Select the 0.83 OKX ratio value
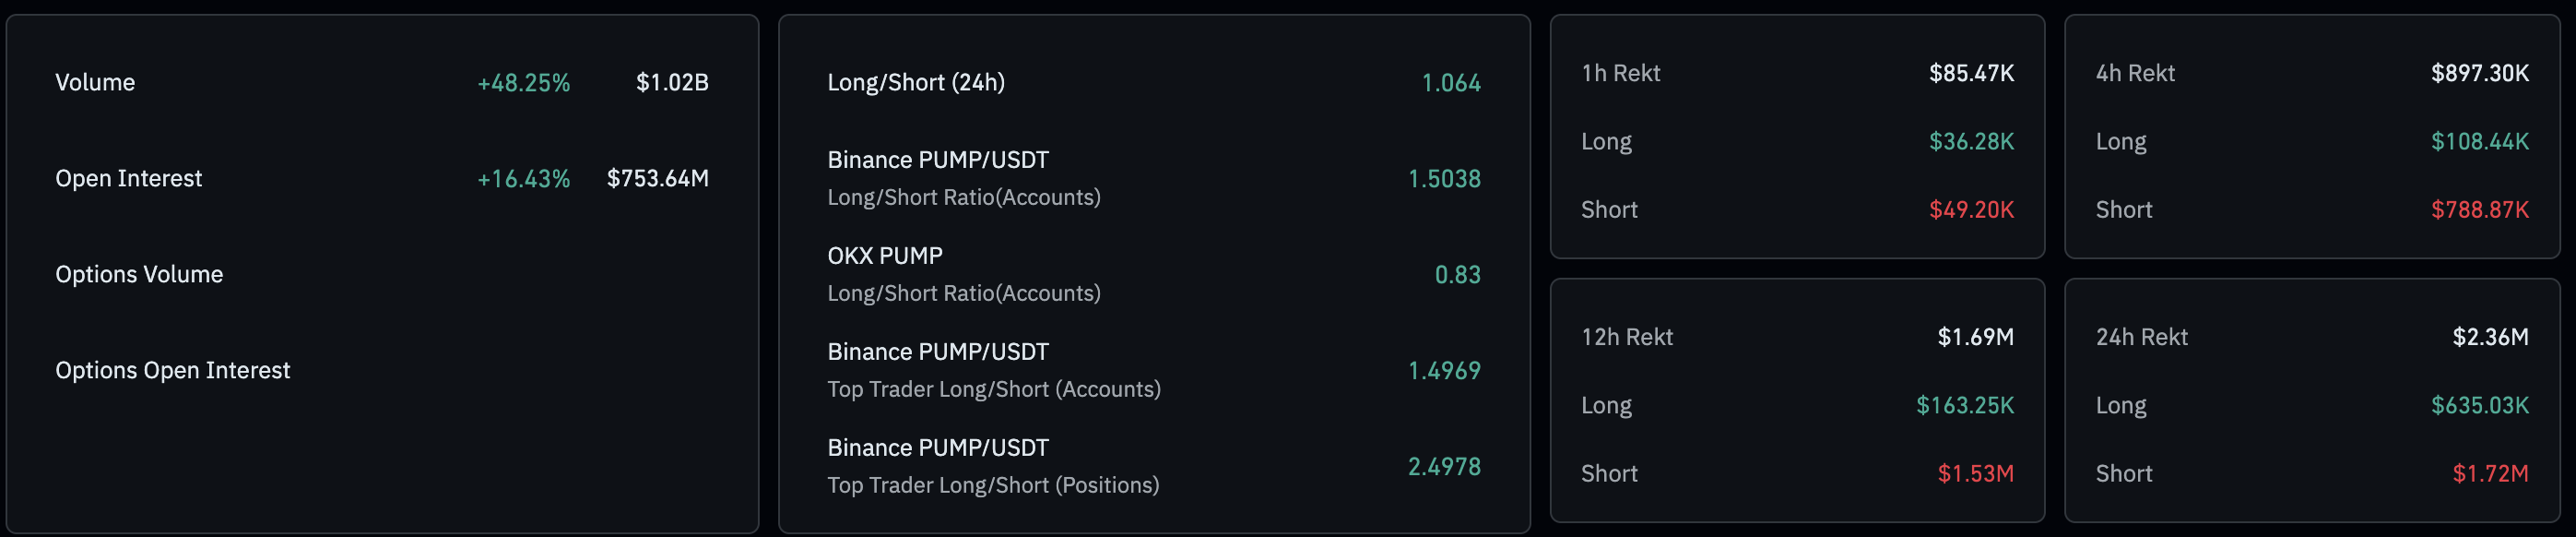The height and width of the screenshot is (537, 2576). (x=1457, y=274)
